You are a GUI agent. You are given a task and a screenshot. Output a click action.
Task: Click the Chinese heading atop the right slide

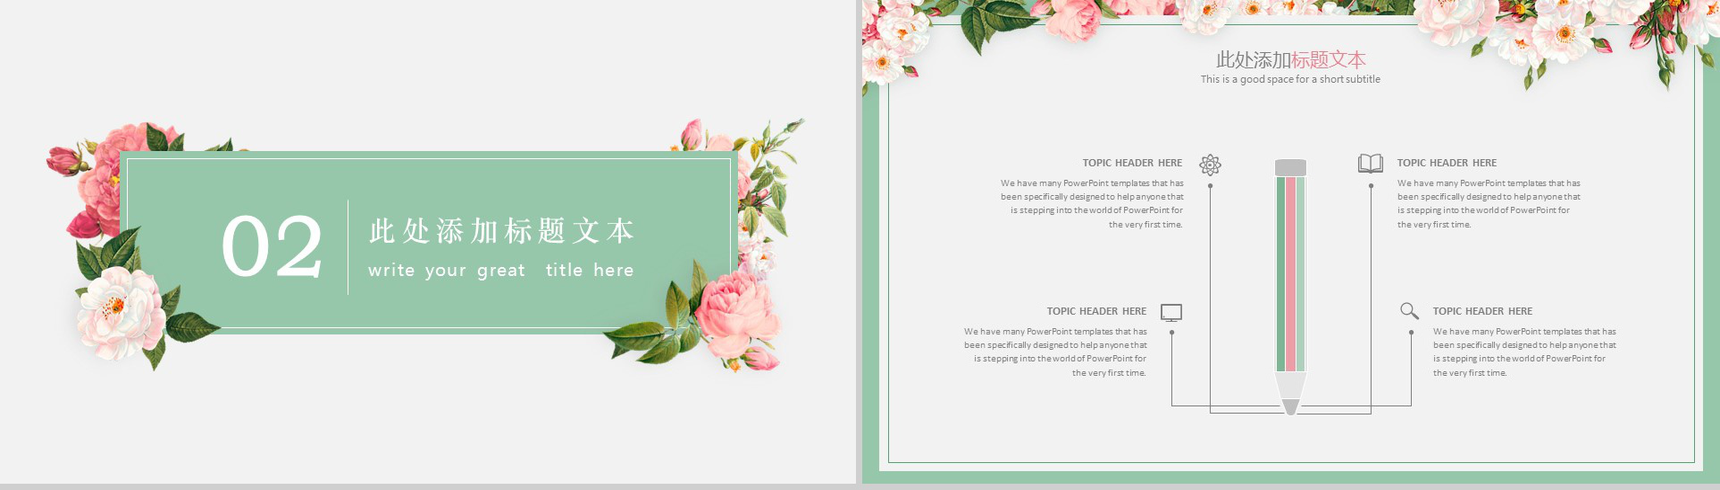[1290, 60]
